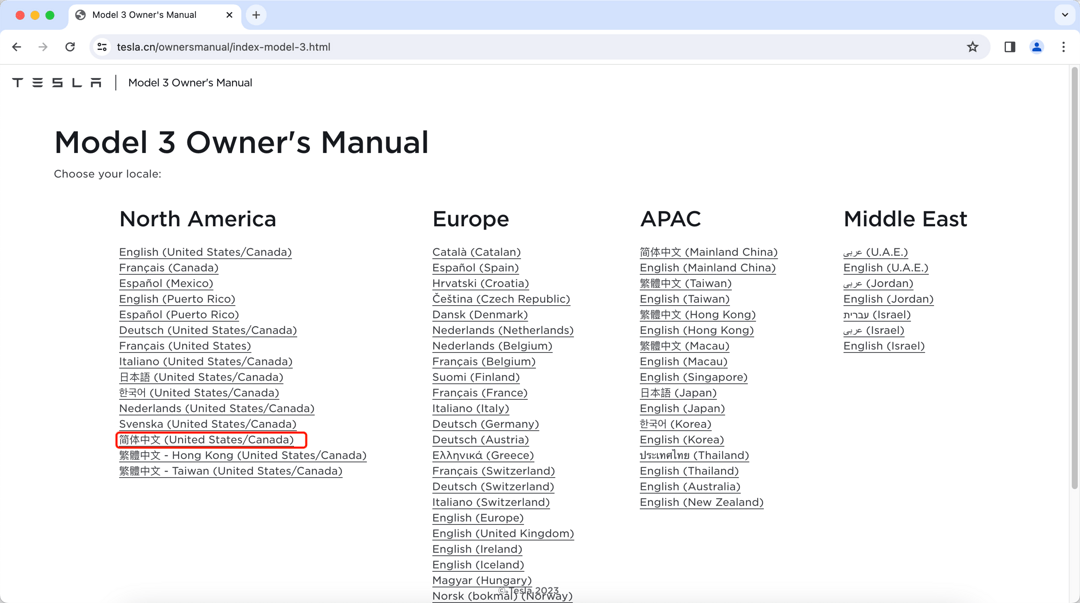Choose 繁體中文 (Macau) locale
Screen dimensions: 1080x603
[685, 346]
